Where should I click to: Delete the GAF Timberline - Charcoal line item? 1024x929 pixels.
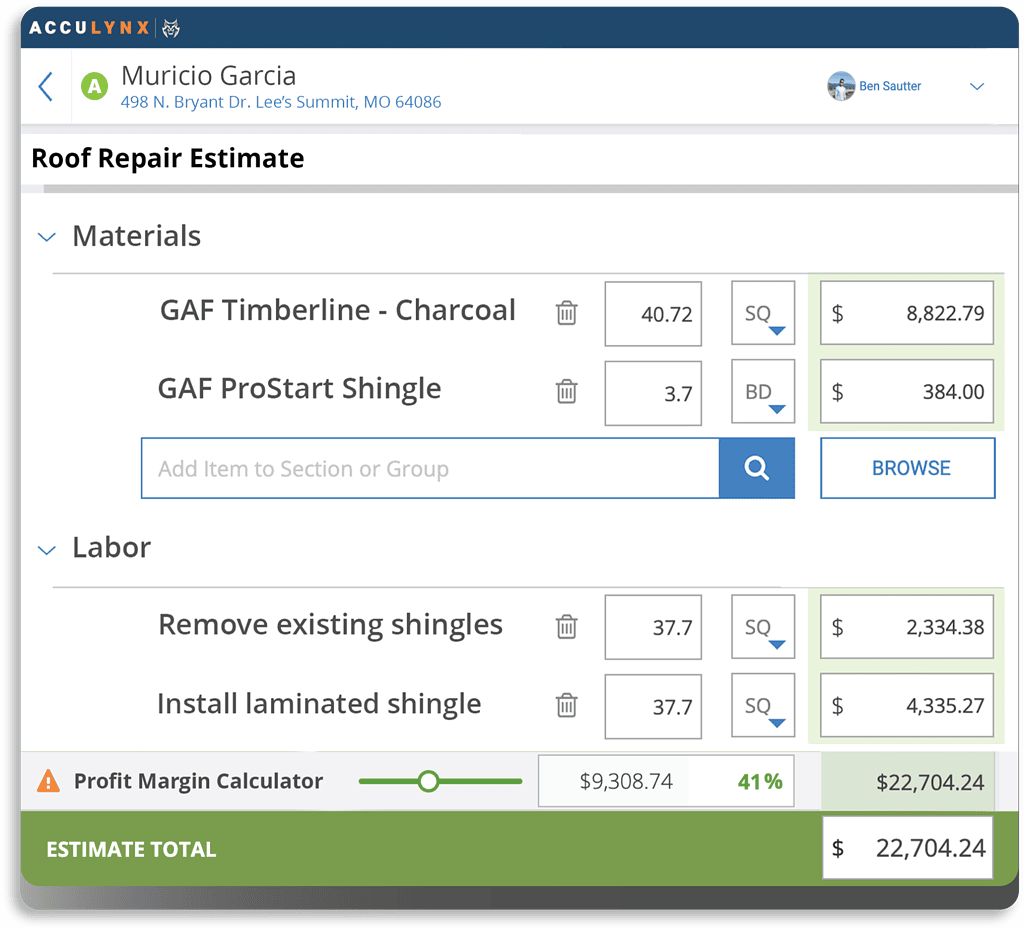coord(567,313)
